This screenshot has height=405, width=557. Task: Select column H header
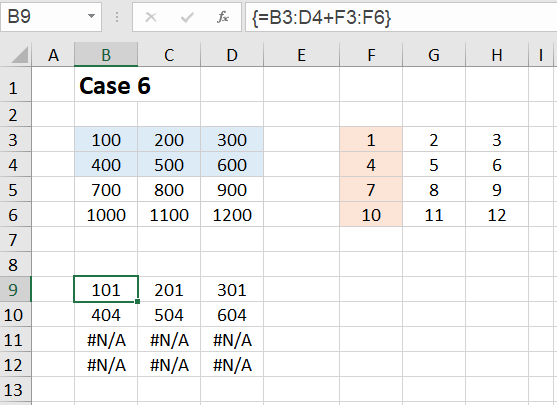[497, 55]
